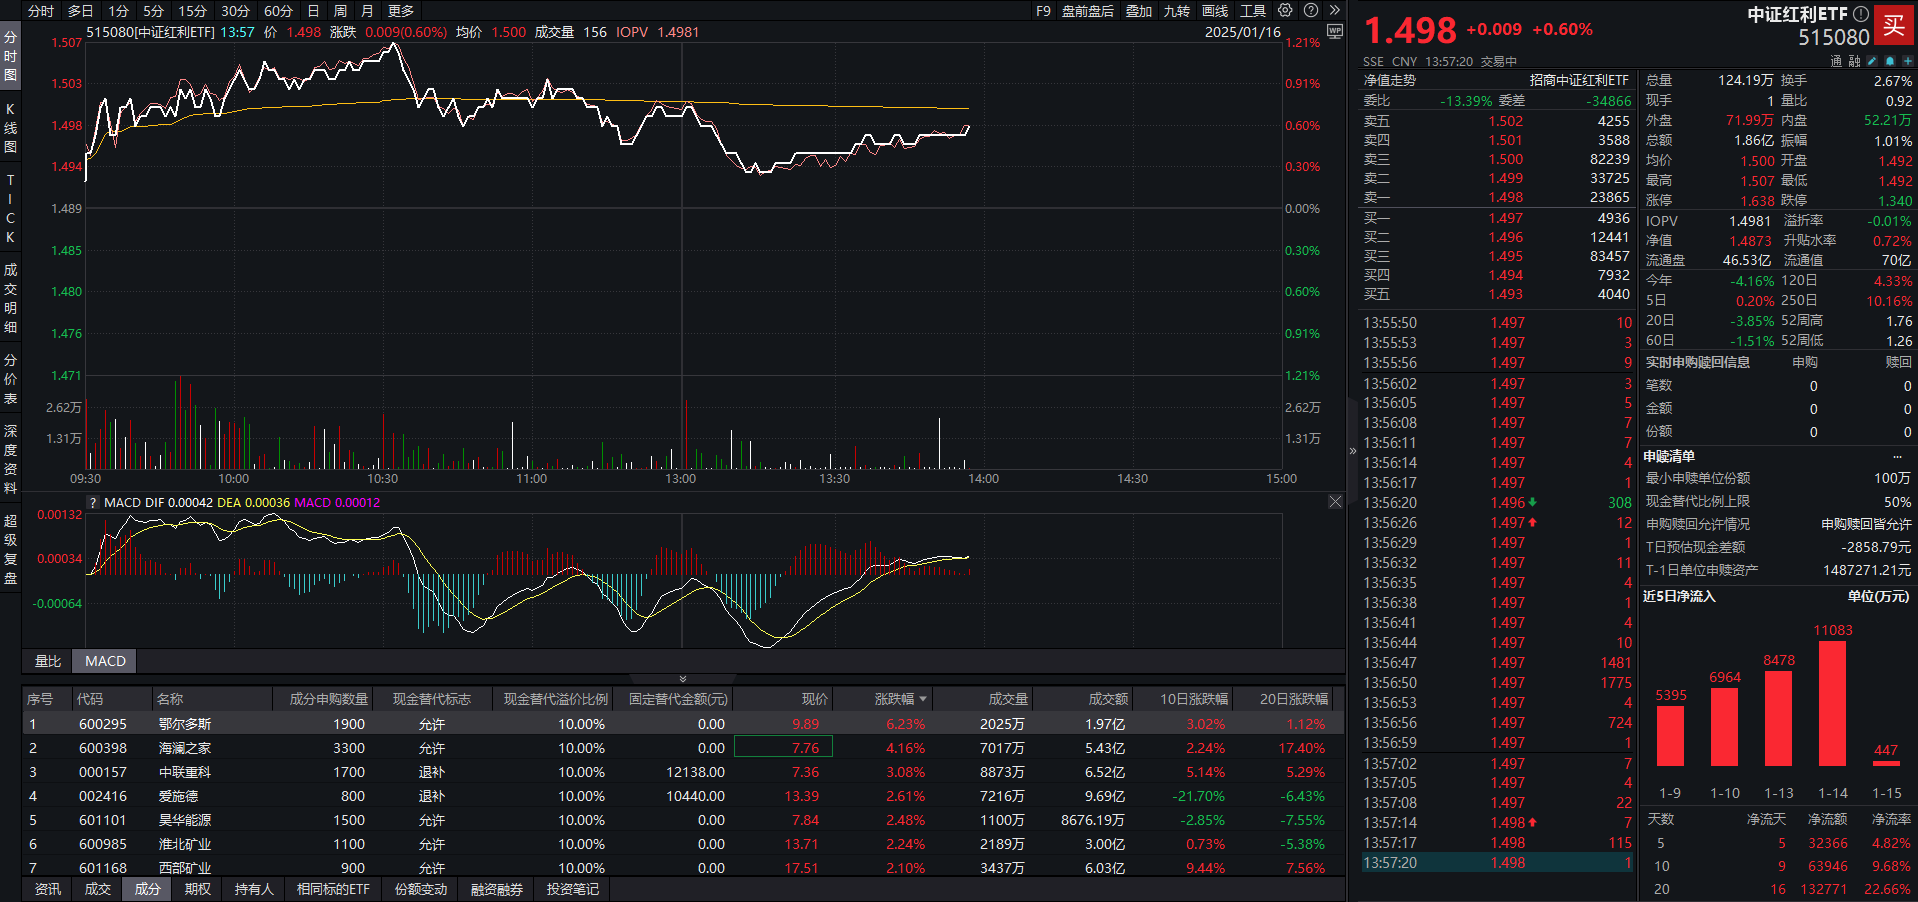Image resolution: width=1918 pixels, height=902 pixels.
Task: Open the 更多 period dropdown
Action: pyautogui.click(x=401, y=11)
